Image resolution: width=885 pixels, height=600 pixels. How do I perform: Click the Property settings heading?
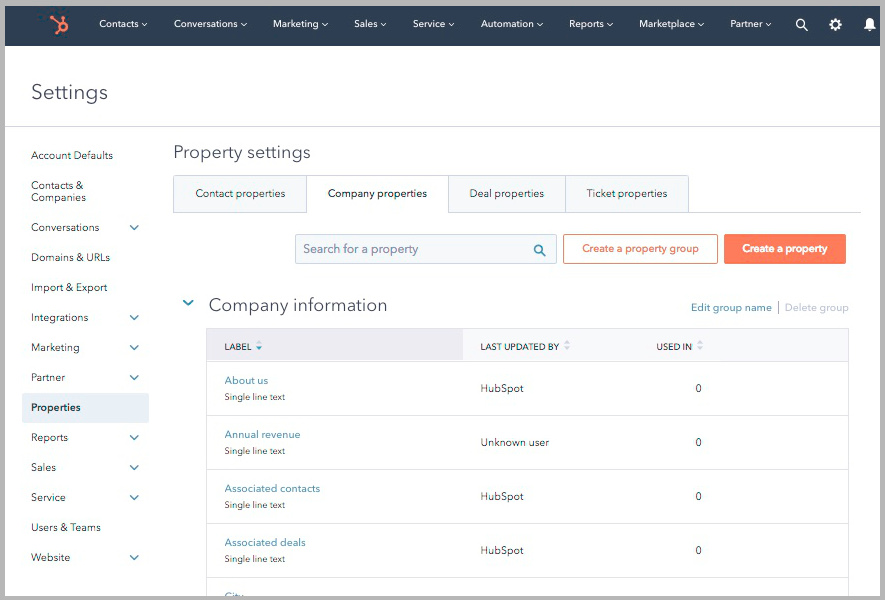pos(242,152)
